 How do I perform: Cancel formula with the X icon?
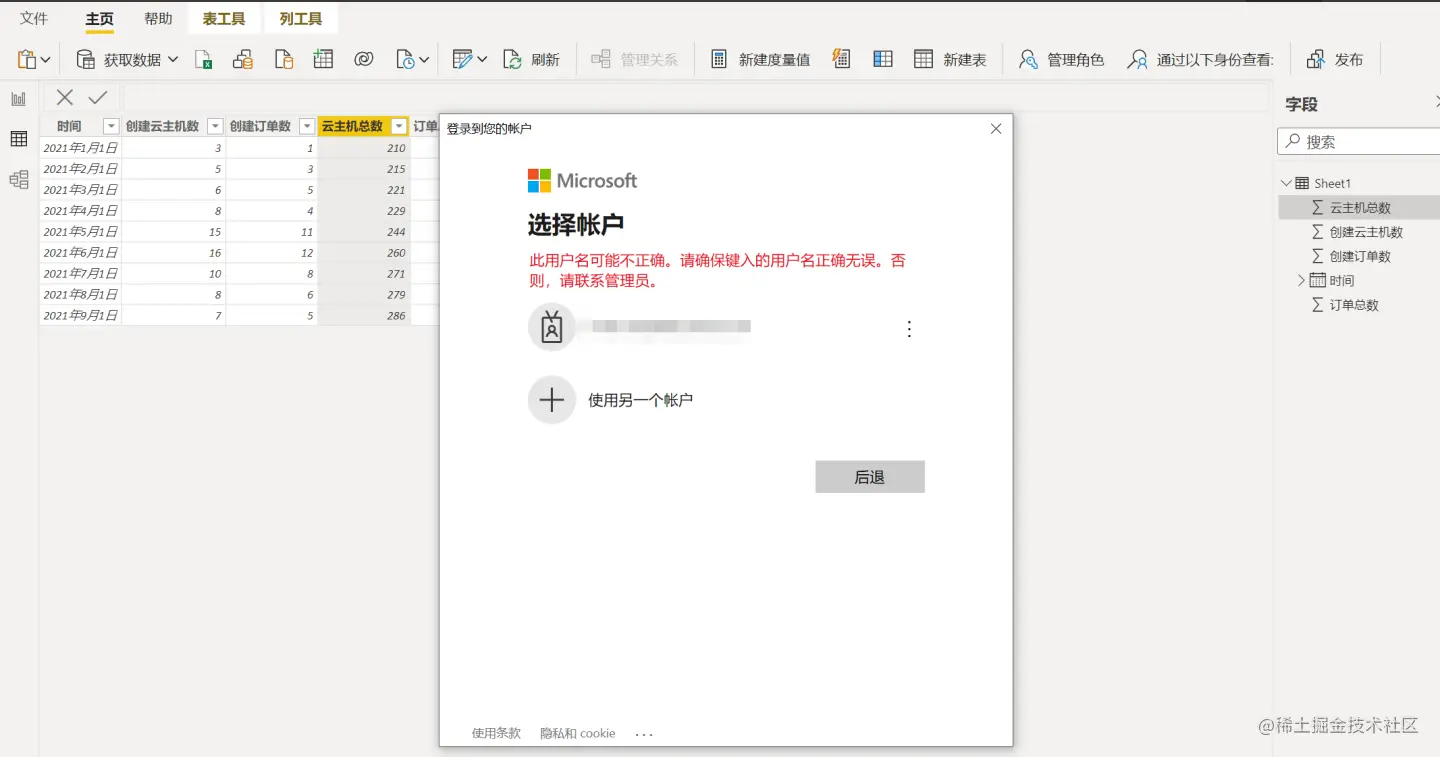click(65, 97)
